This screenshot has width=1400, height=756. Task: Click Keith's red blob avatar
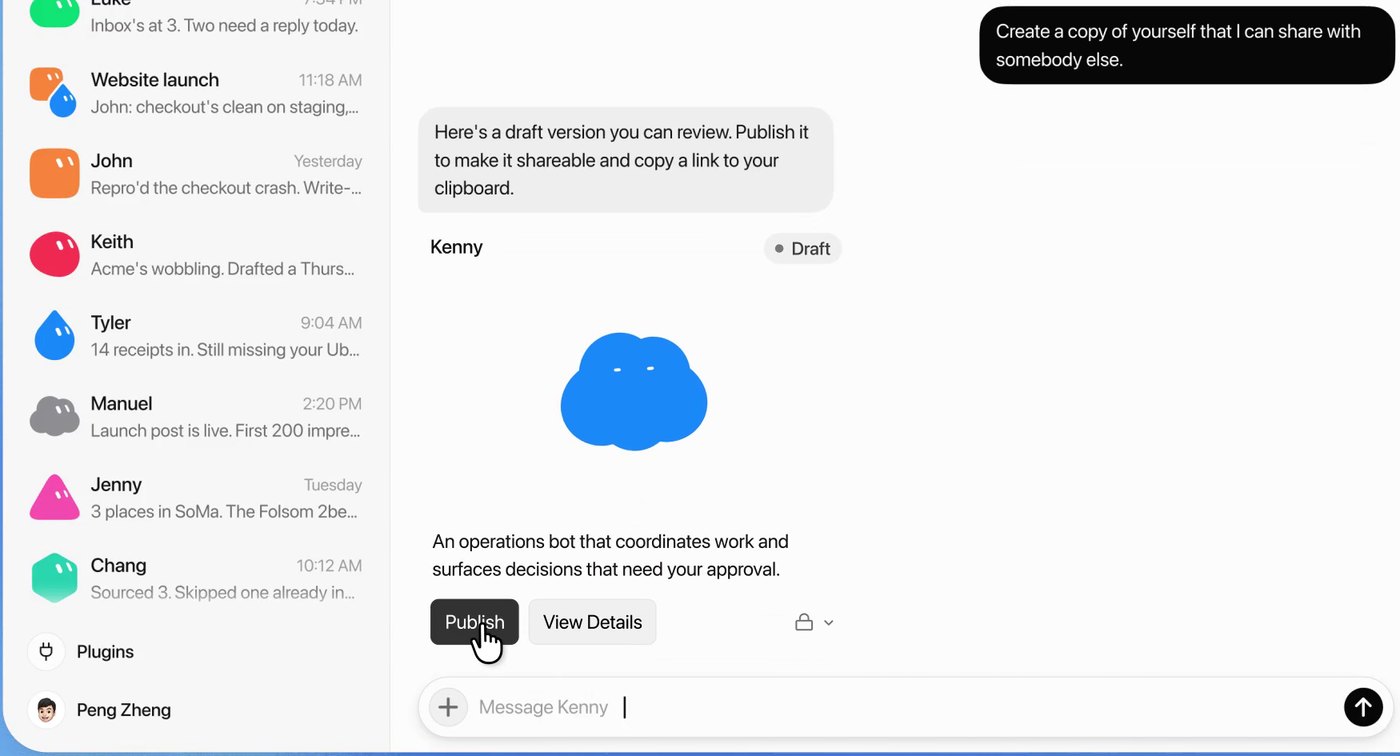pos(54,254)
